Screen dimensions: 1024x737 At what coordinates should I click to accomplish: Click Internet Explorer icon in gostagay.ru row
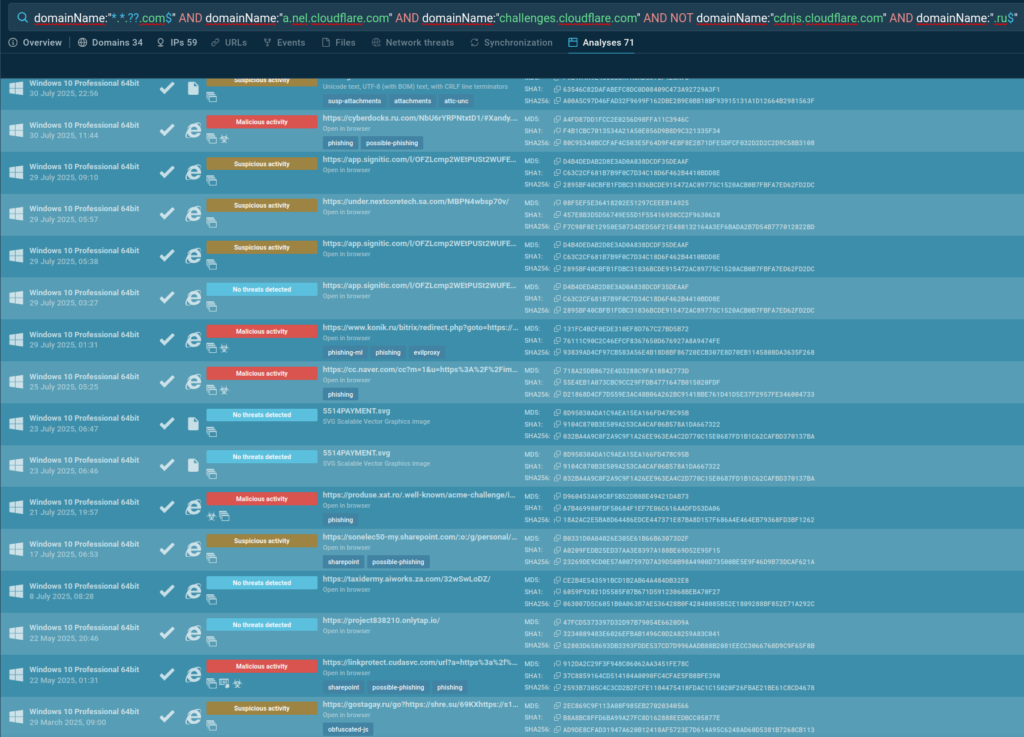pyautogui.click(x=193, y=717)
